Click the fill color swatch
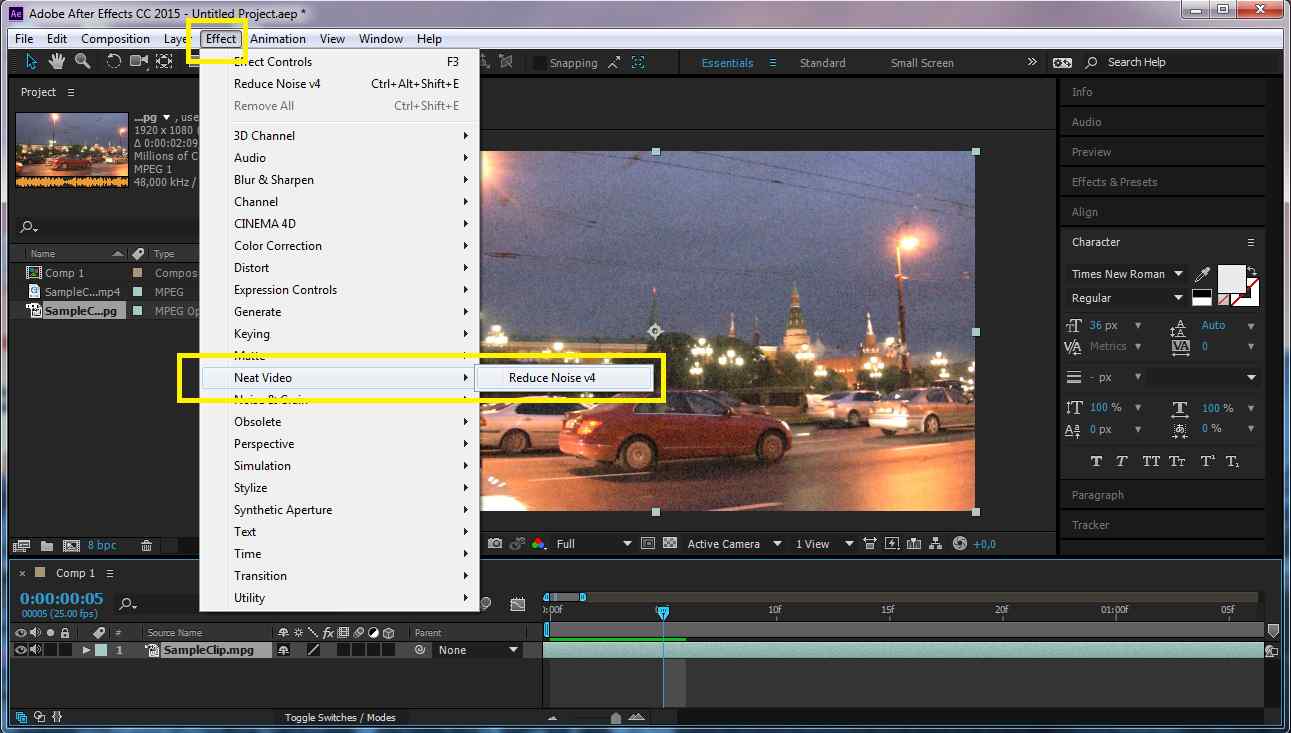 pyautogui.click(x=1230, y=278)
